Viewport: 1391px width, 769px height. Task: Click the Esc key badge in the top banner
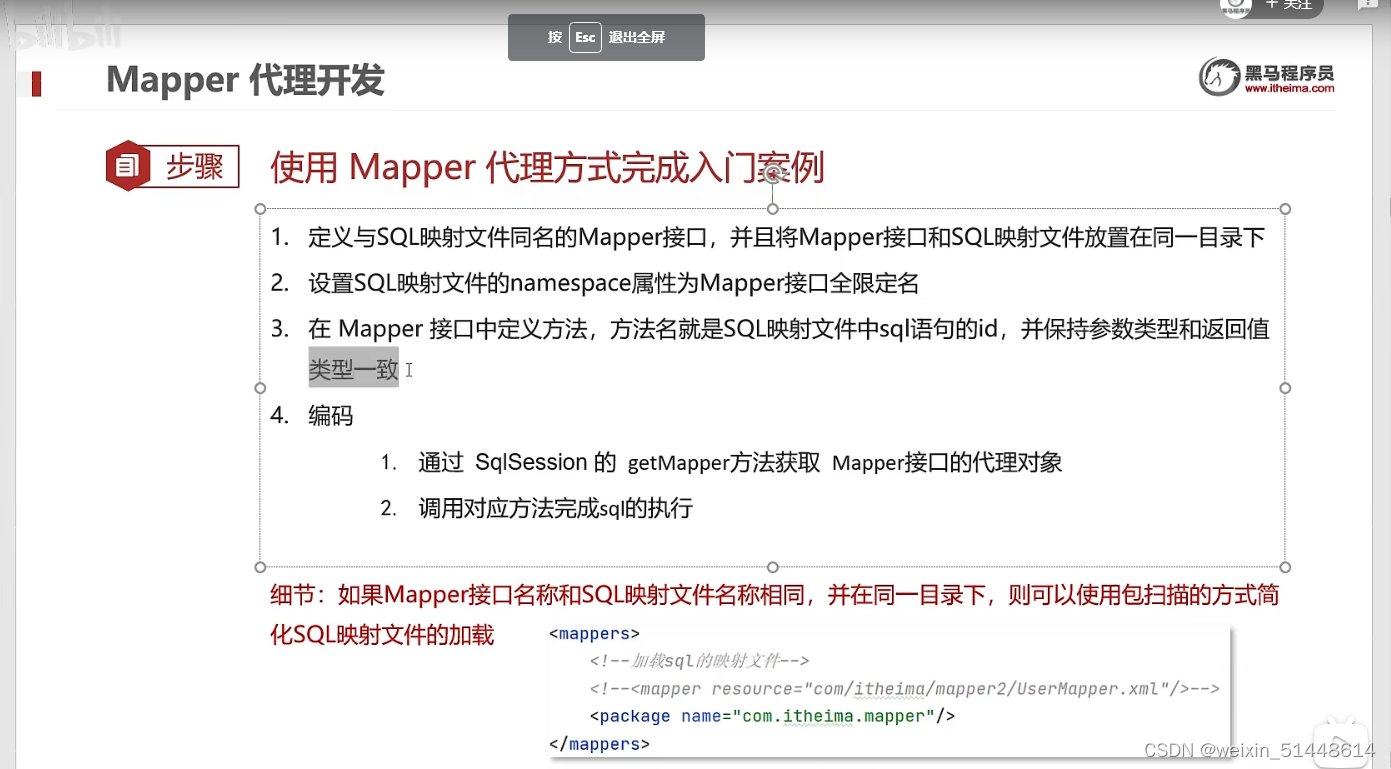coord(584,37)
